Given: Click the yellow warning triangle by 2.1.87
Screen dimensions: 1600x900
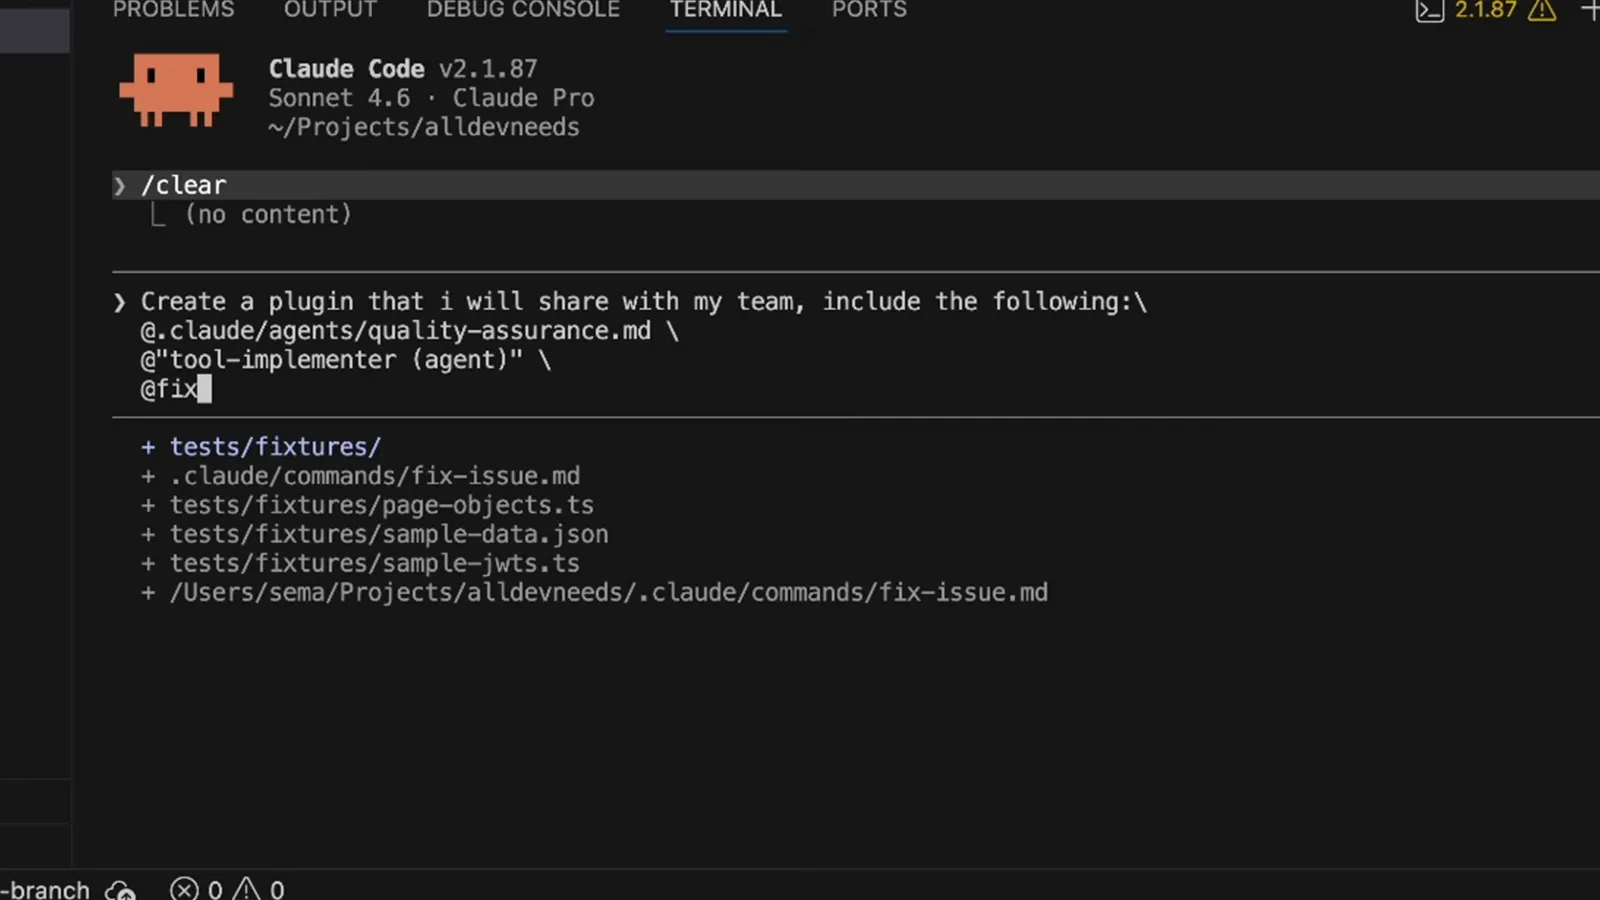Looking at the screenshot, I should [x=1542, y=11].
